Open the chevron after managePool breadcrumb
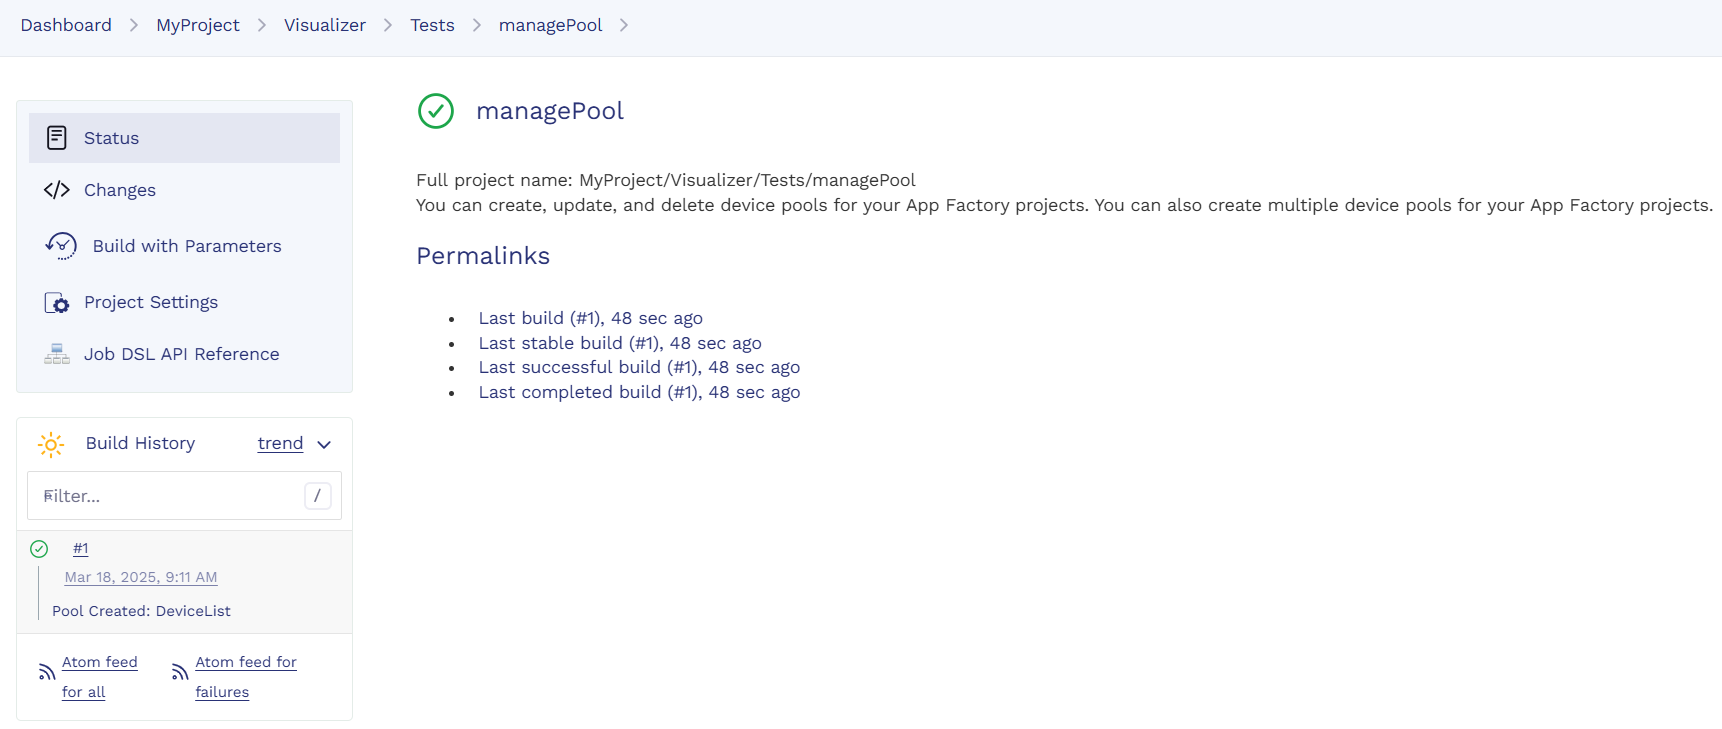 [x=624, y=25]
